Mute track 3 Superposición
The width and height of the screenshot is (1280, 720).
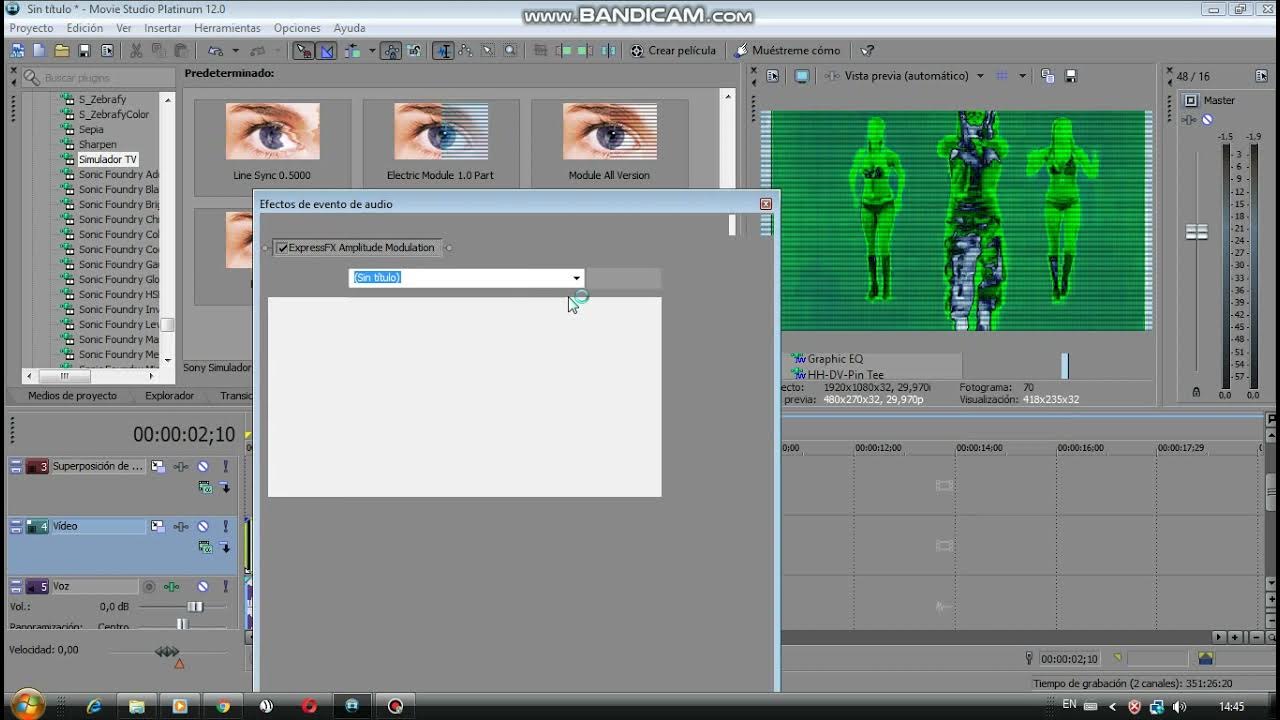pos(203,466)
